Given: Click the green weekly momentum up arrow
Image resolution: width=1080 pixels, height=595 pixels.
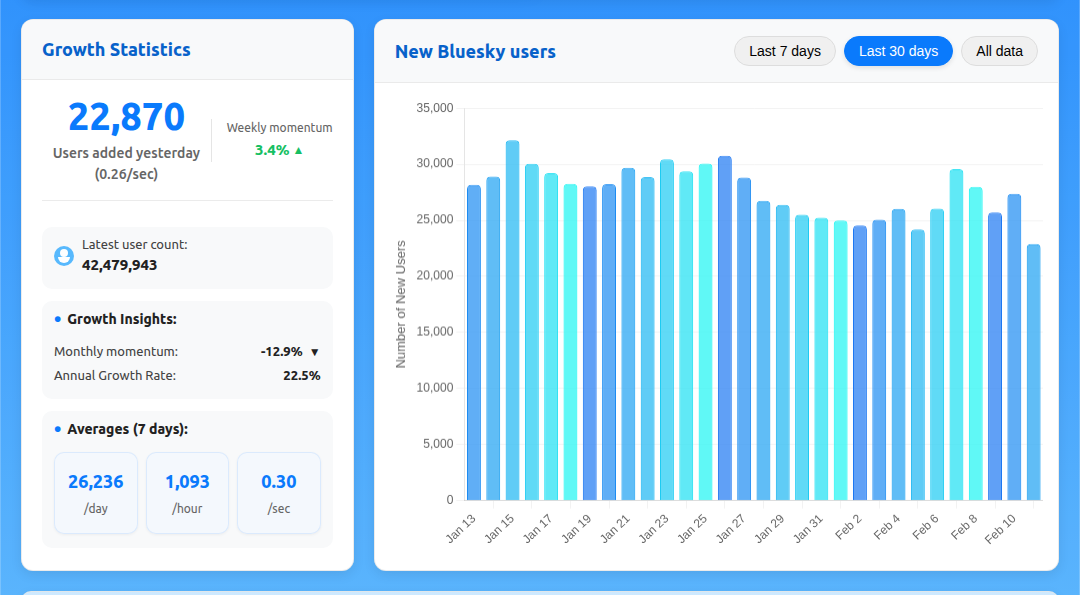Looking at the screenshot, I should click(298, 151).
